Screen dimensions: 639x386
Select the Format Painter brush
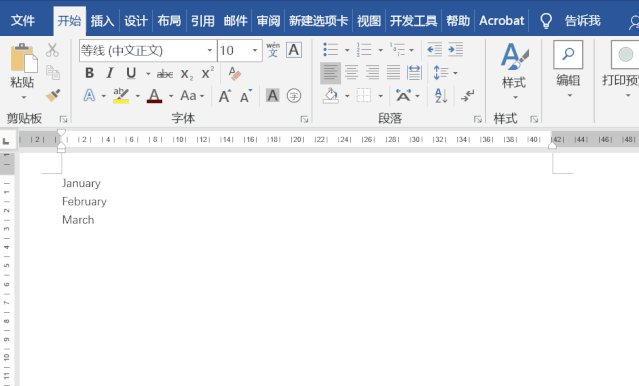click(x=53, y=95)
